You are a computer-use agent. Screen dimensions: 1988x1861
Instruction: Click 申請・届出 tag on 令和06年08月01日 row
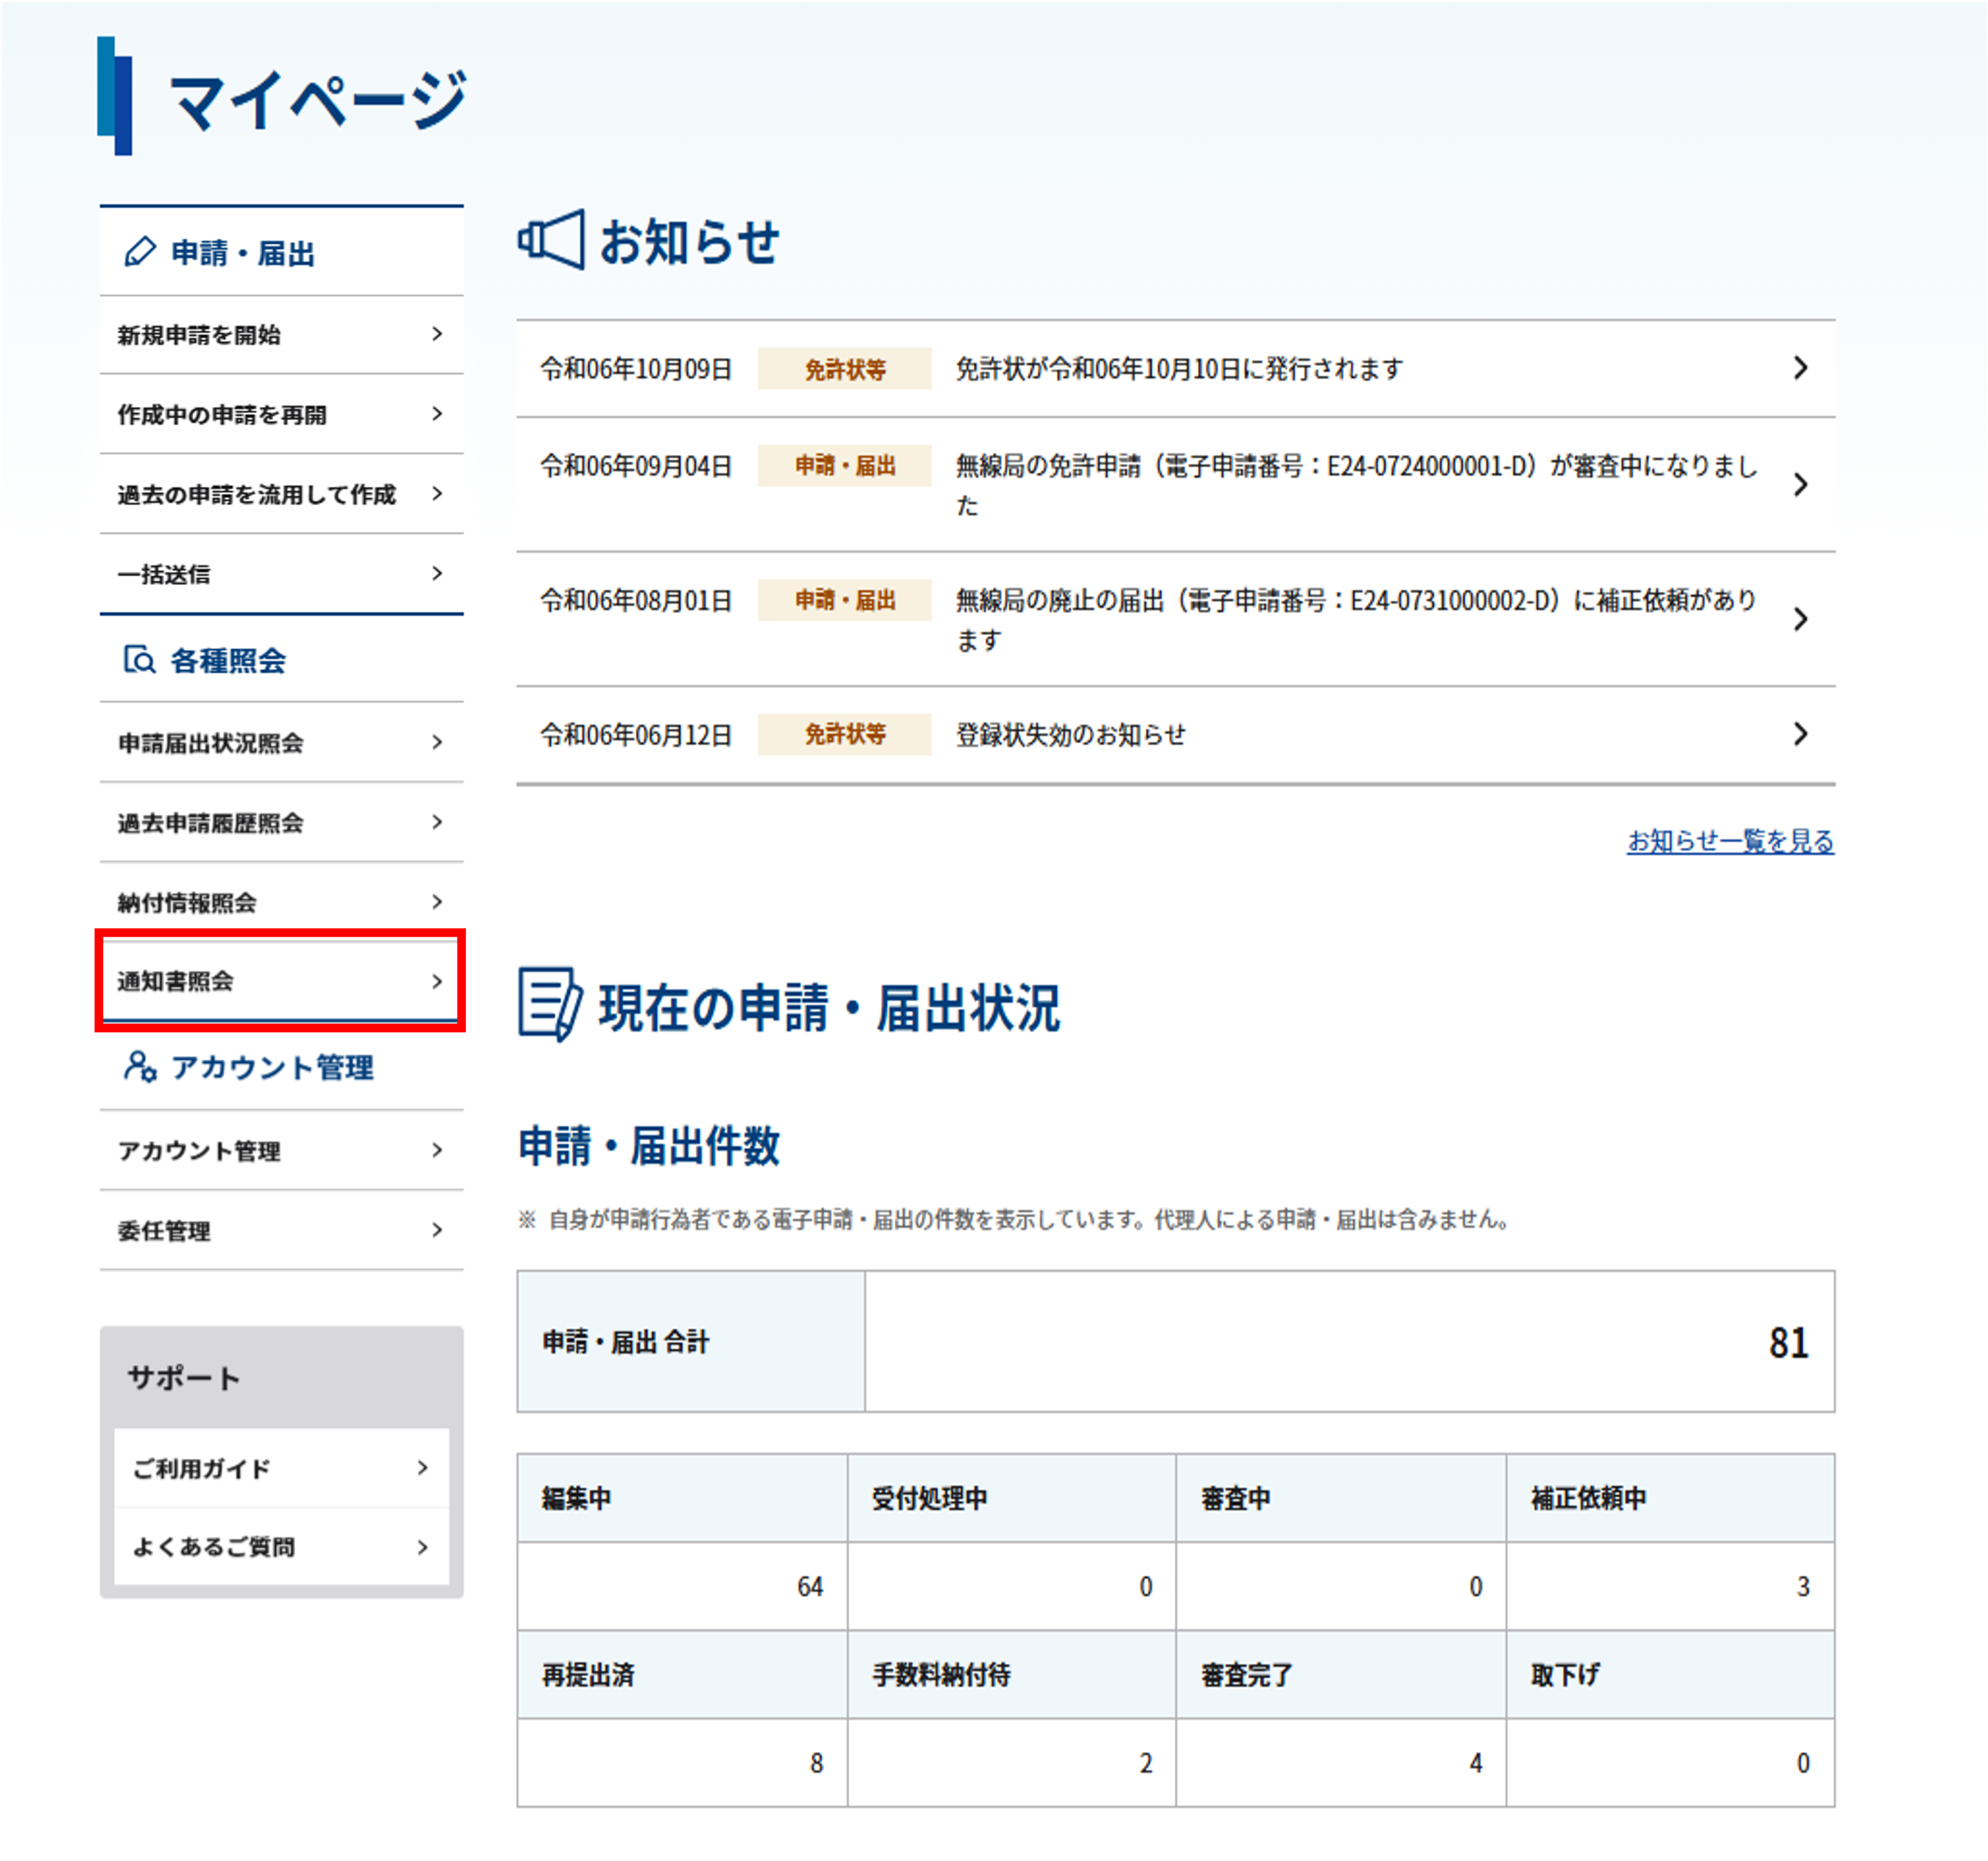tap(844, 599)
